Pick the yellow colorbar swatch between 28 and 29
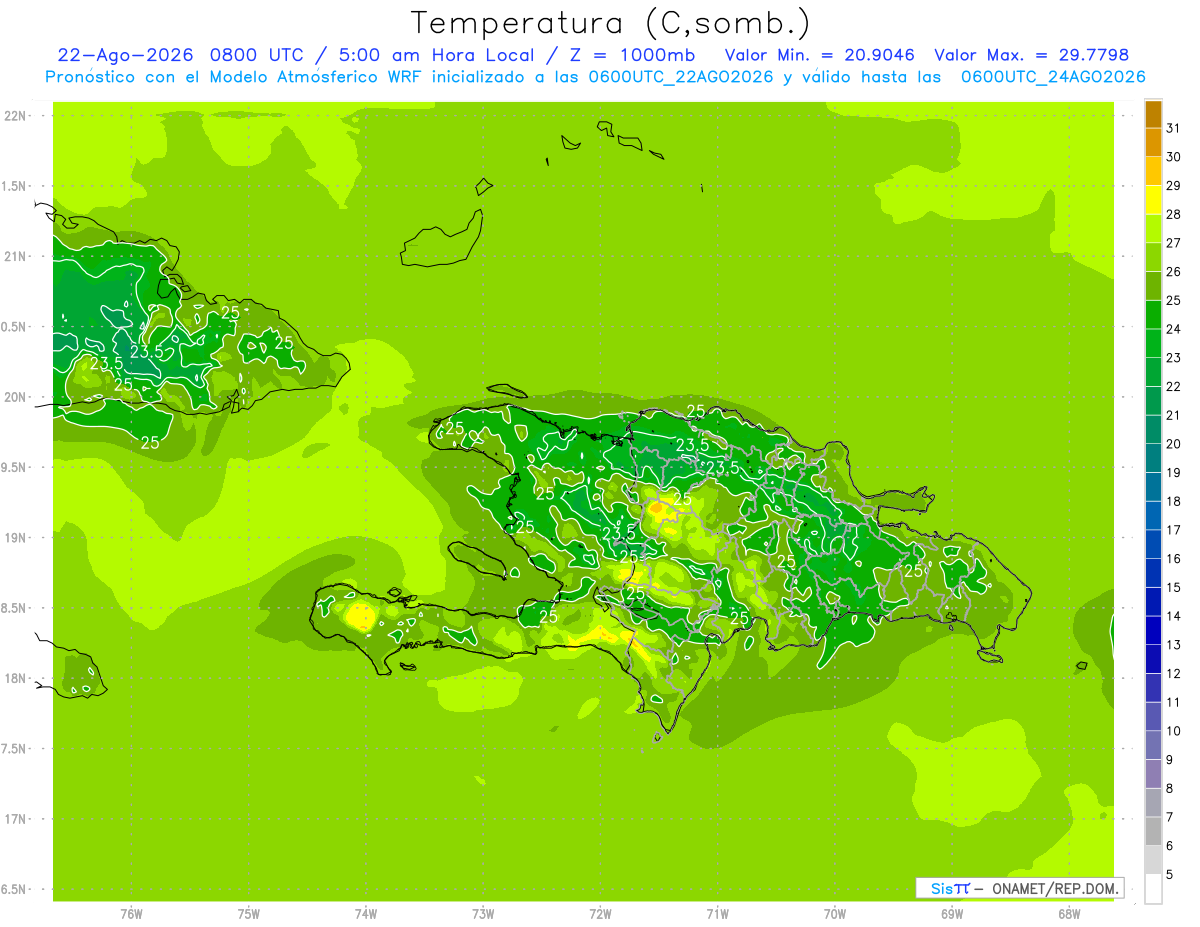1200x927 pixels. (1153, 200)
